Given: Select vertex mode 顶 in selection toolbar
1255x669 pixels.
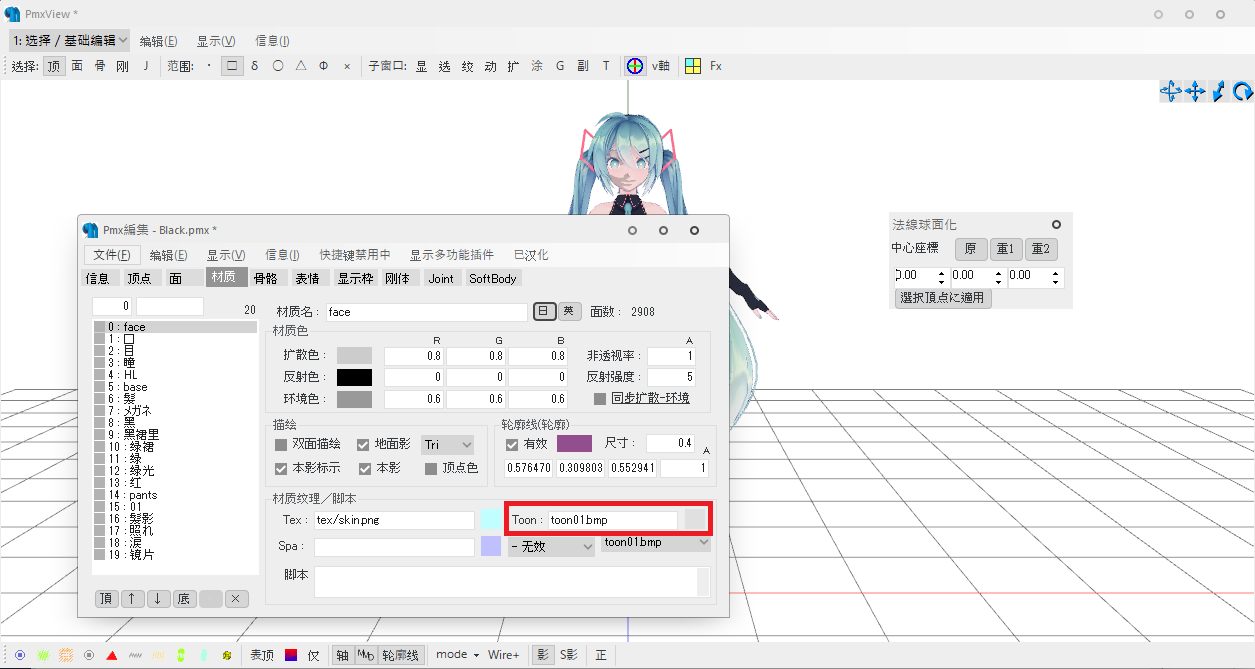Looking at the screenshot, I should [54, 66].
